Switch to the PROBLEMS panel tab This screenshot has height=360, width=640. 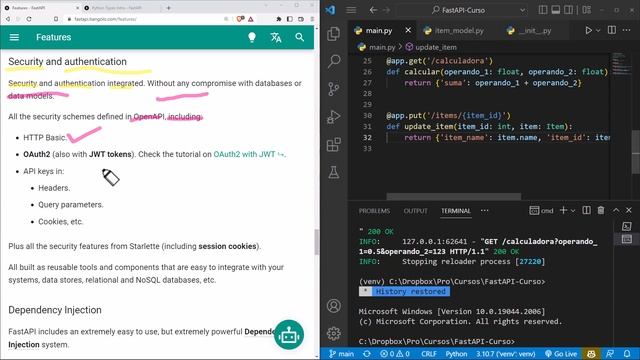coord(374,211)
